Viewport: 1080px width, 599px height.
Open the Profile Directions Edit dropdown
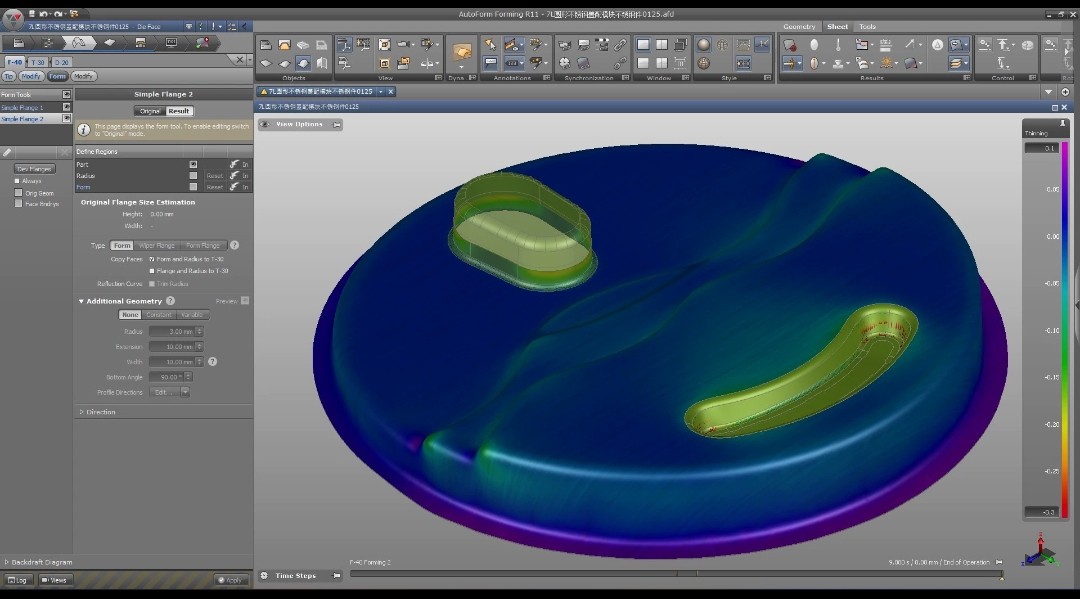click(185, 392)
